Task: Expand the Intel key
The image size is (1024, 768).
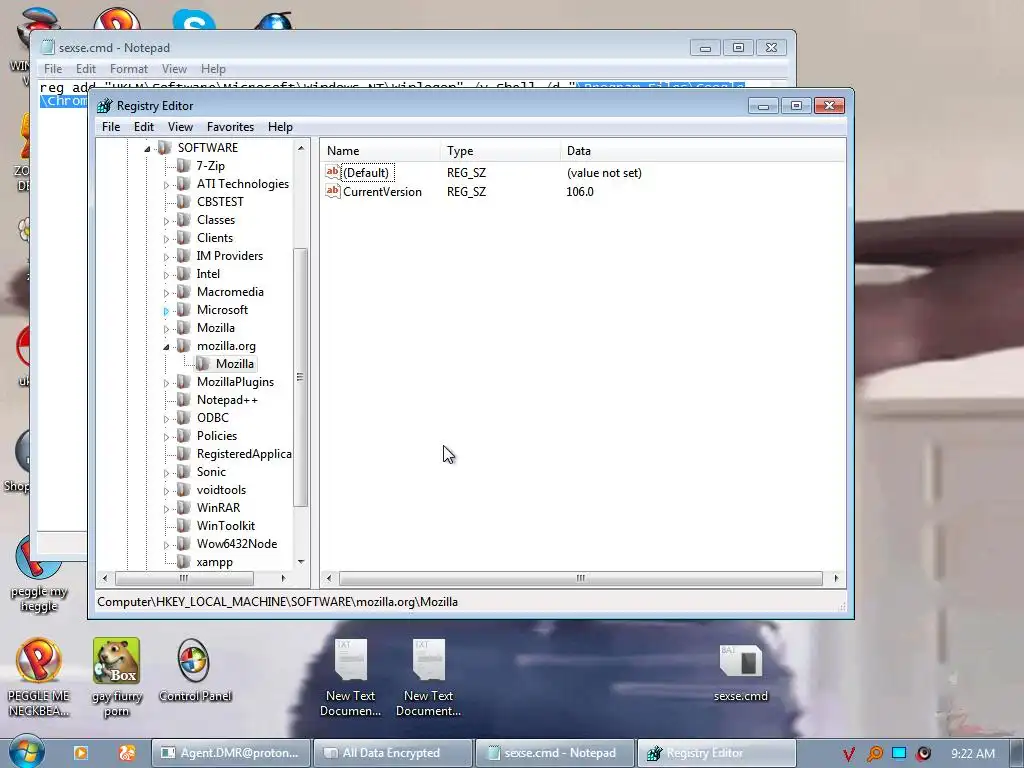Action: pyautogui.click(x=166, y=275)
